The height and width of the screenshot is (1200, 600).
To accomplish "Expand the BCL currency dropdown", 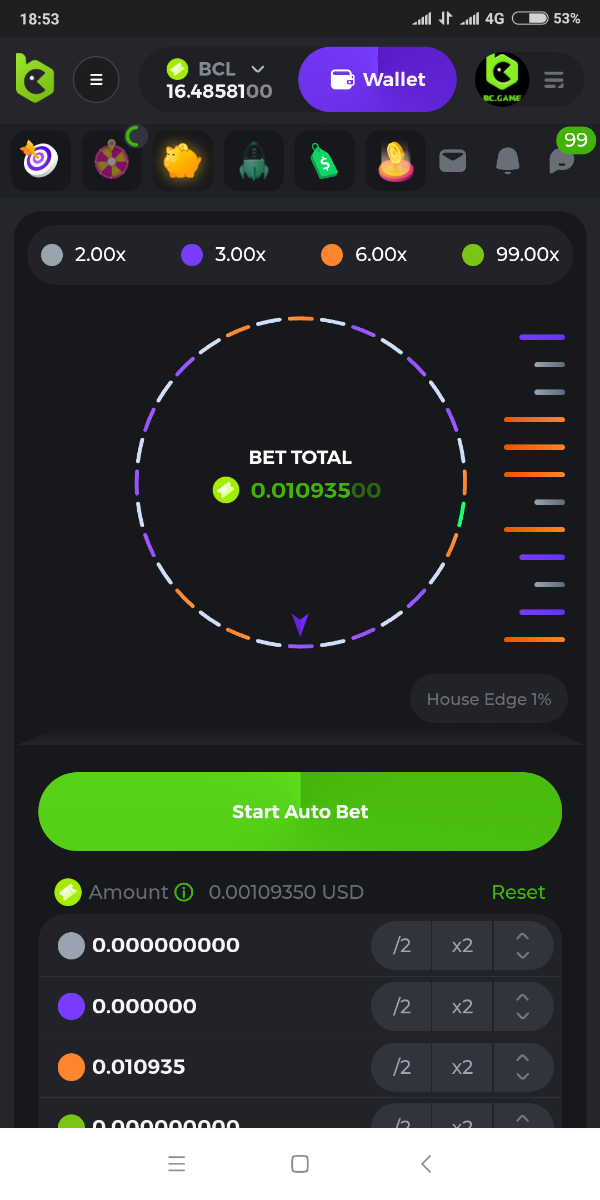I will [258, 69].
